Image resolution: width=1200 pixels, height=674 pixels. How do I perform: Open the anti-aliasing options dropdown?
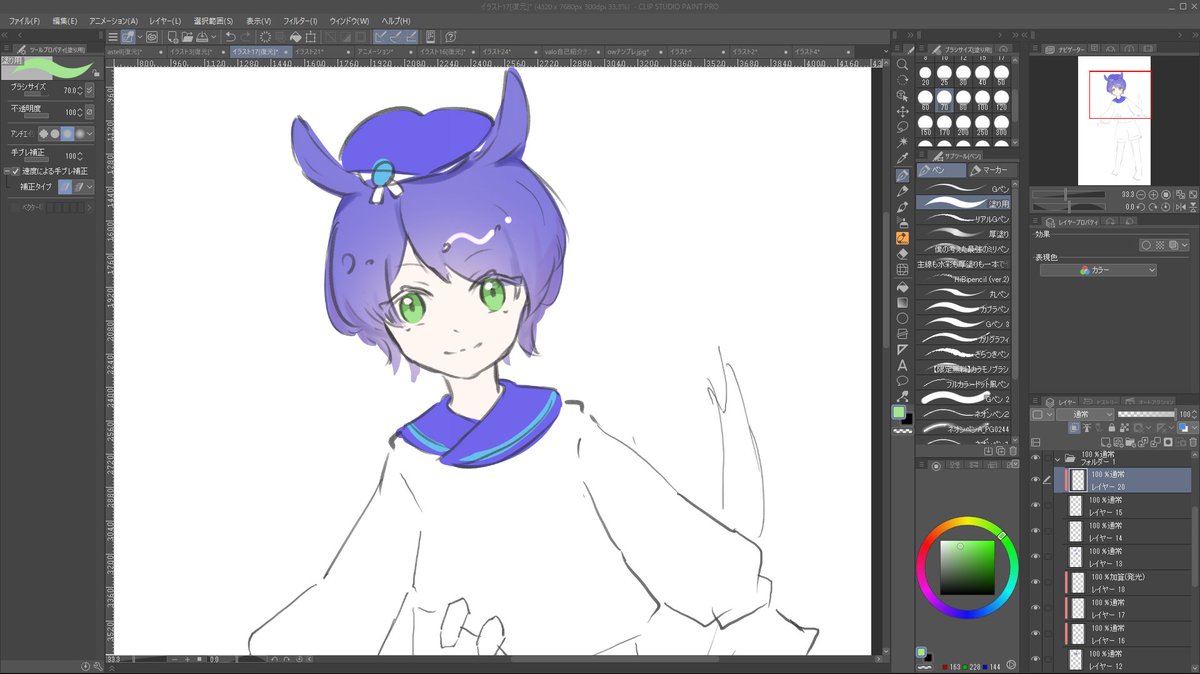[90, 133]
